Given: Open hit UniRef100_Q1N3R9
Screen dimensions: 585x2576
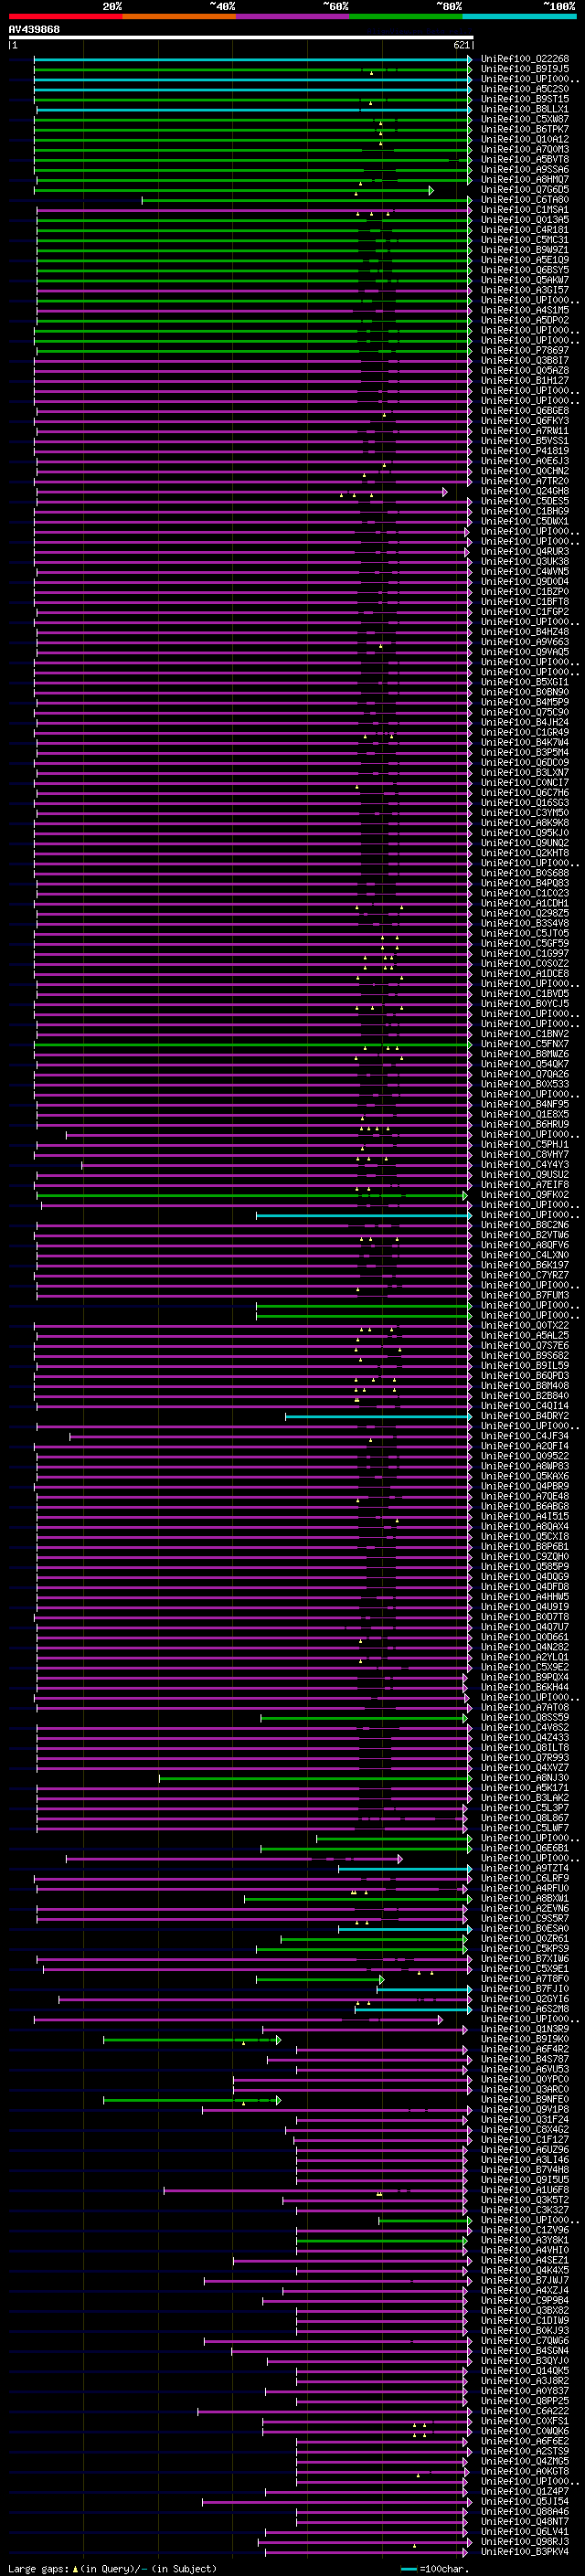Looking at the screenshot, I should point(524,2029).
